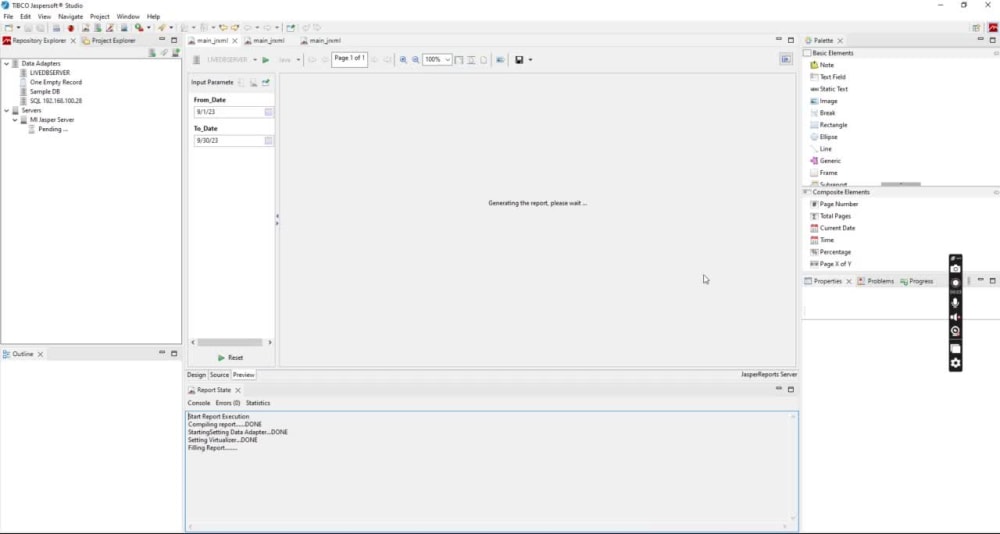Open the 100% zoom level combo box
1000x534 pixels.
tap(438, 60)
